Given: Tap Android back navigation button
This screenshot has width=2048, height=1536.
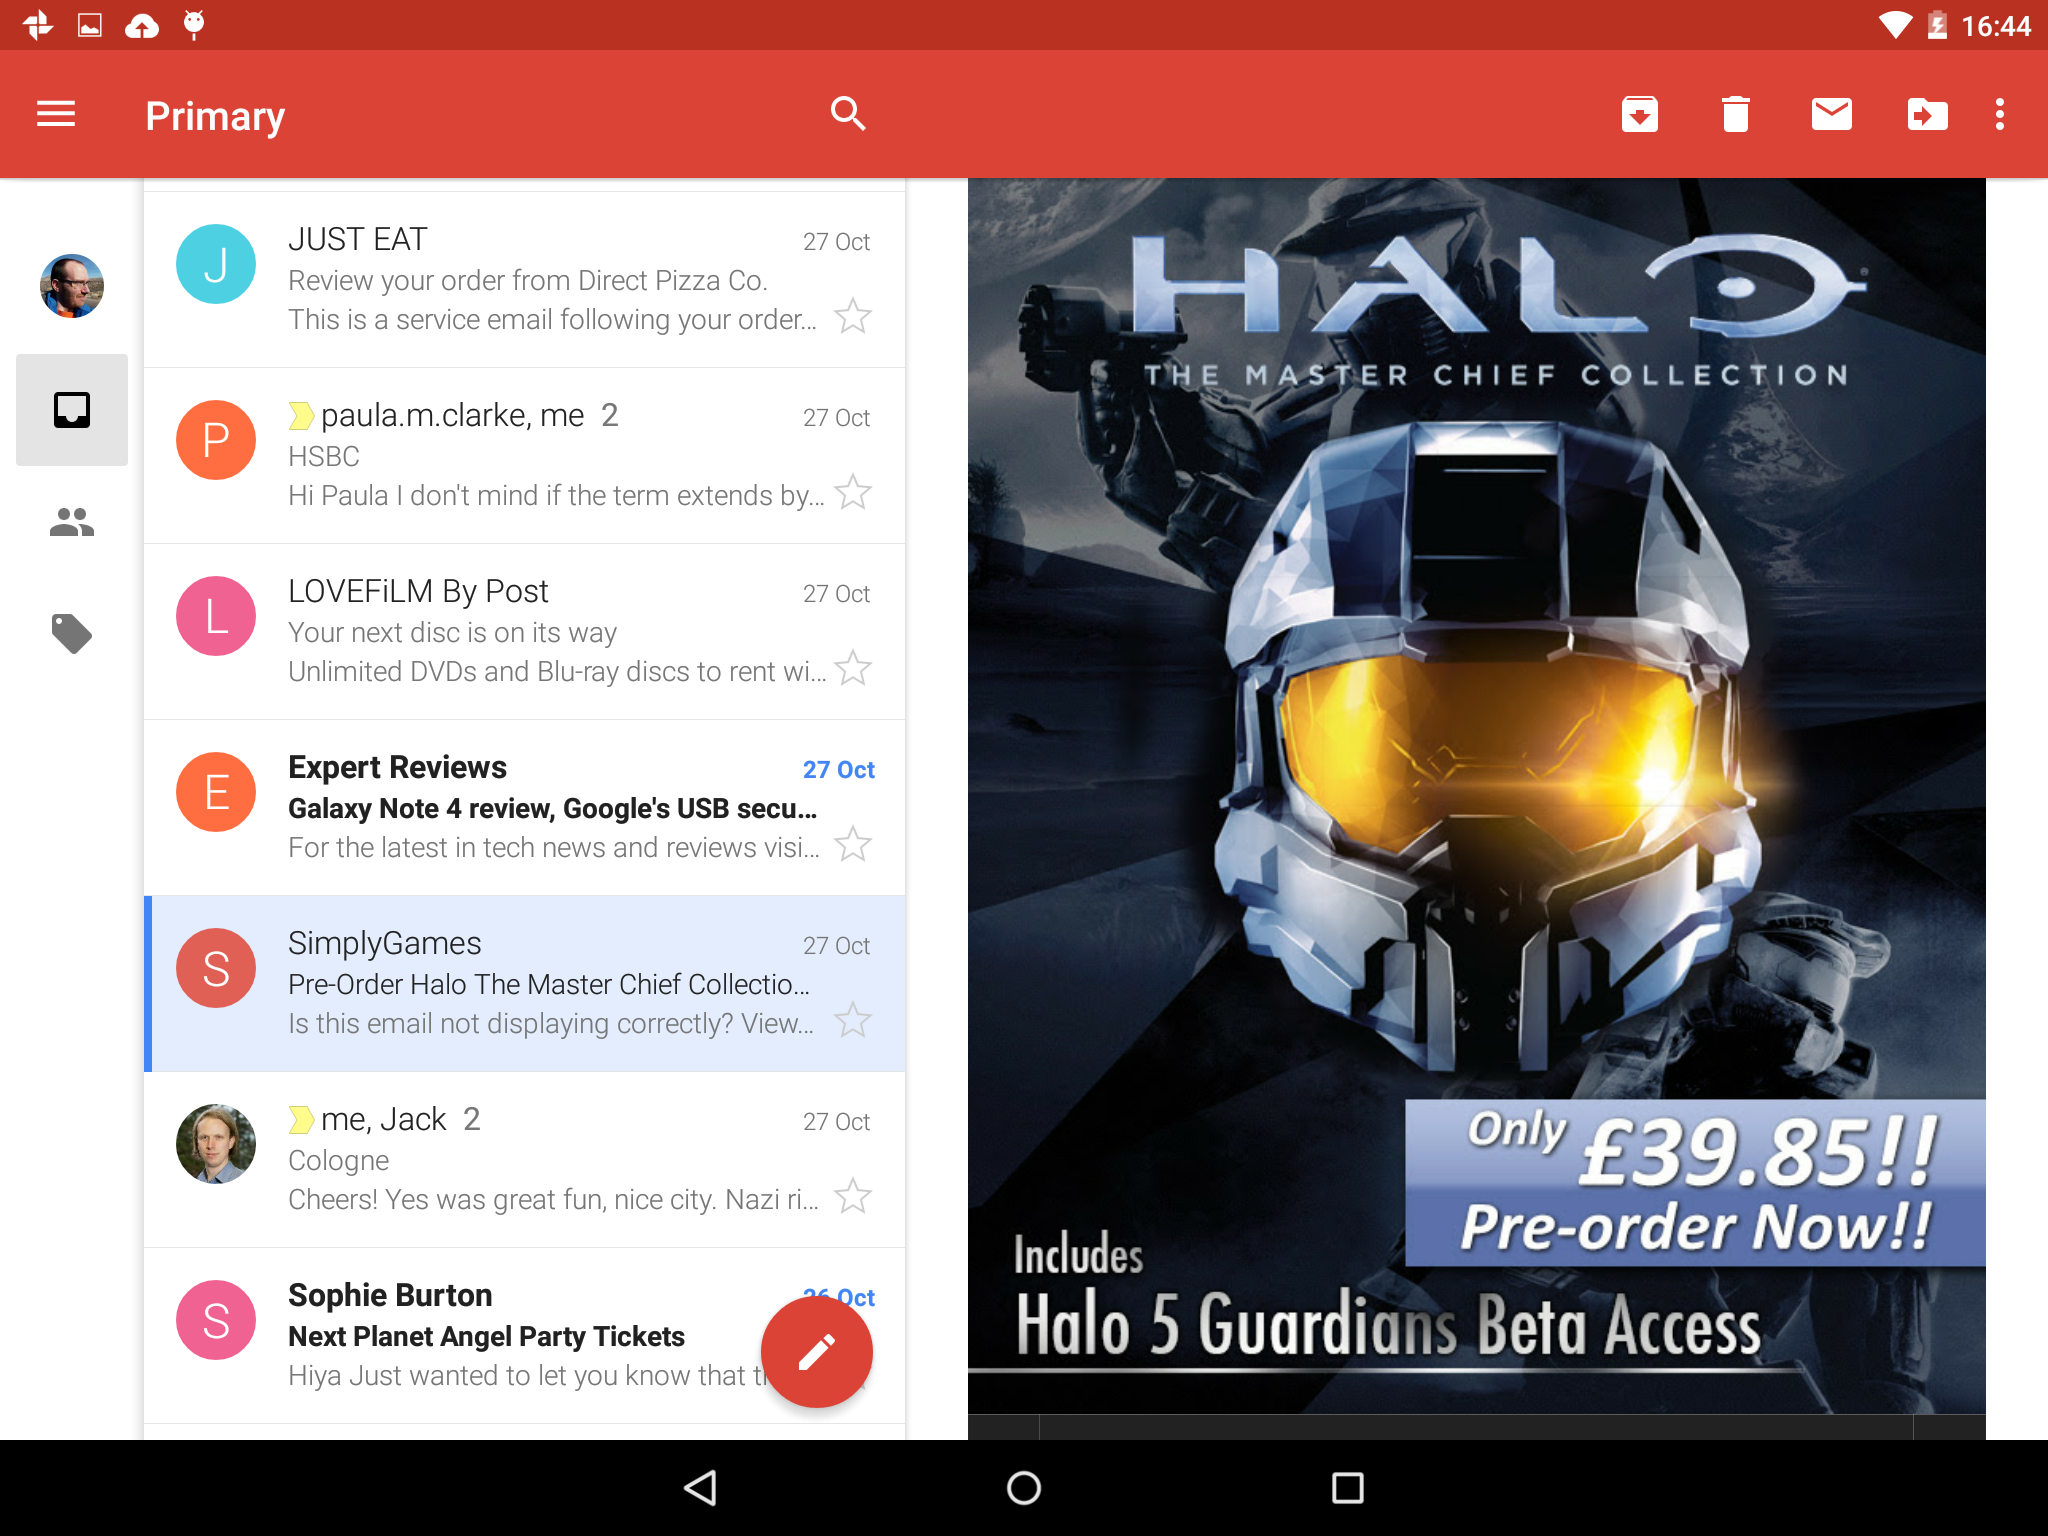Looking at the screenshot, I should click(x=700, y=1488).
